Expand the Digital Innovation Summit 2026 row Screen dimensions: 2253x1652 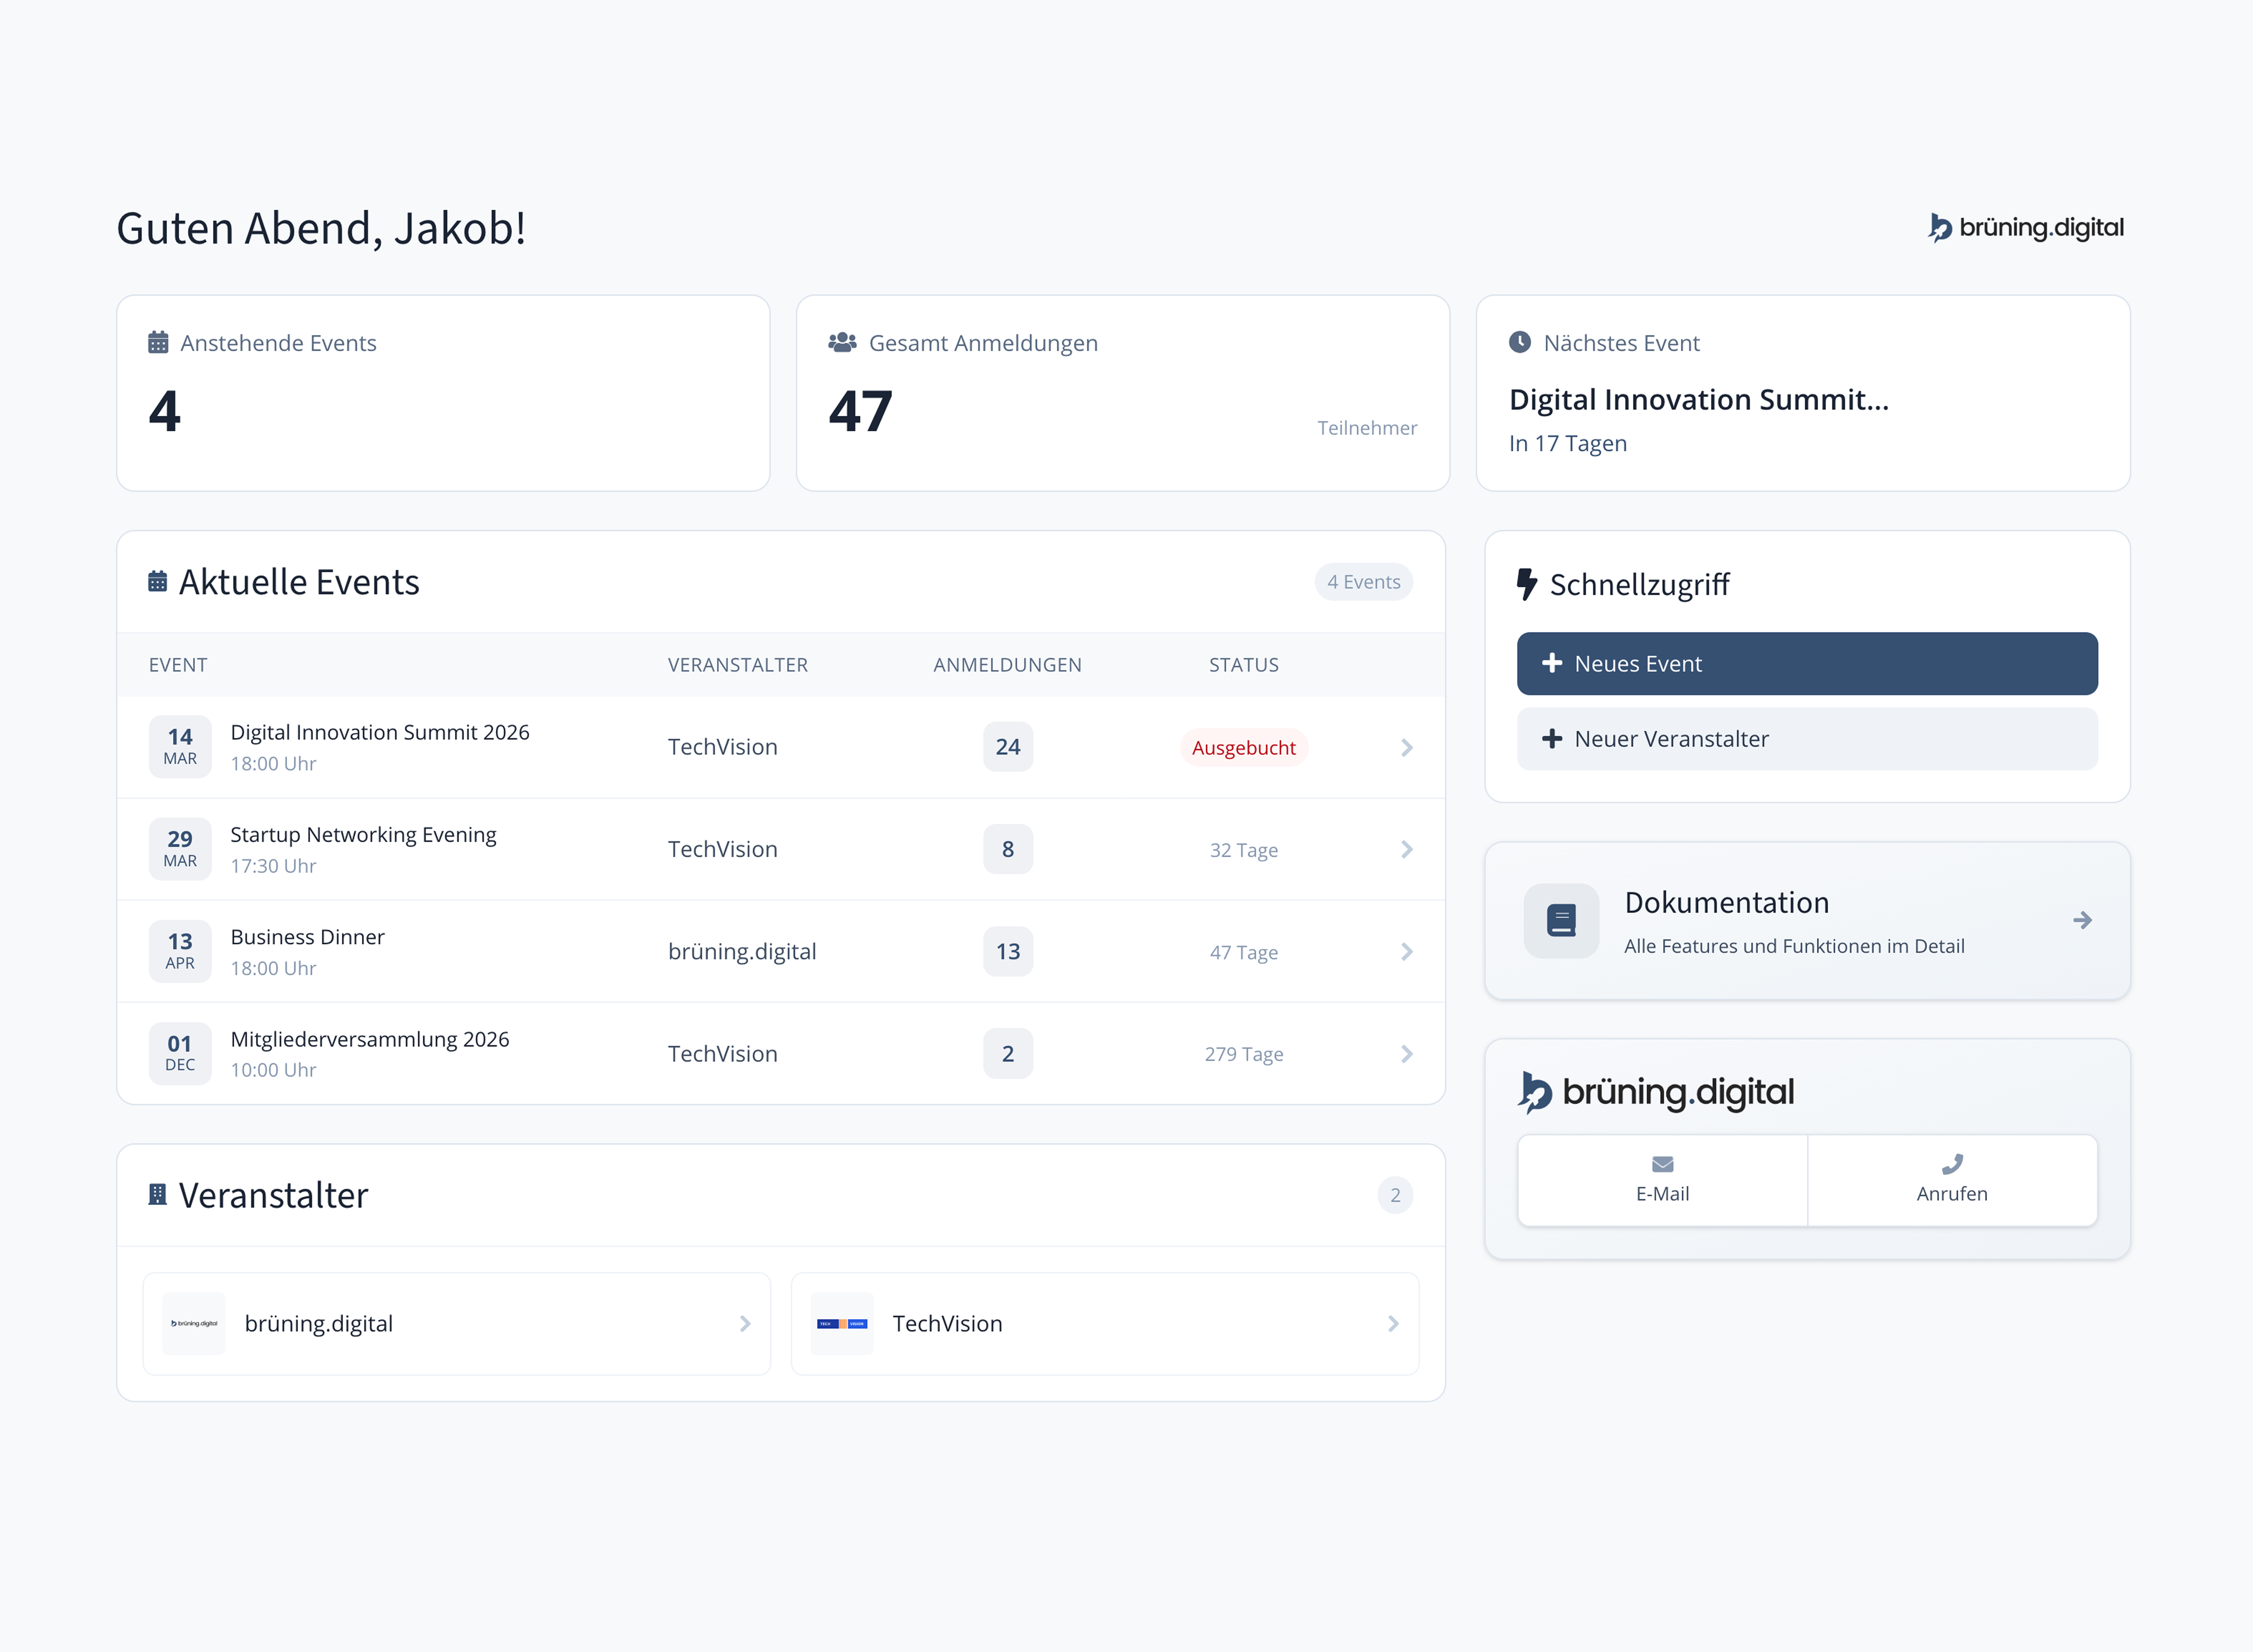(x=1407, y=747)
